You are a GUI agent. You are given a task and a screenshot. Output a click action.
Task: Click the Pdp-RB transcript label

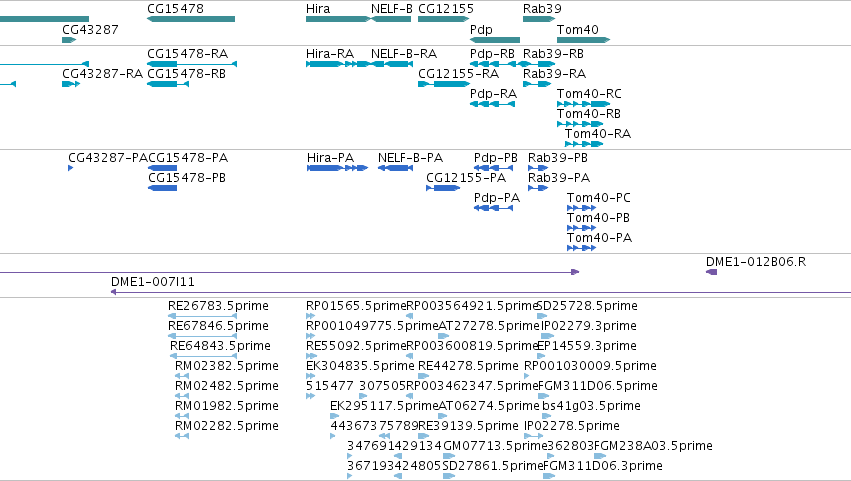tap(492, 54)
